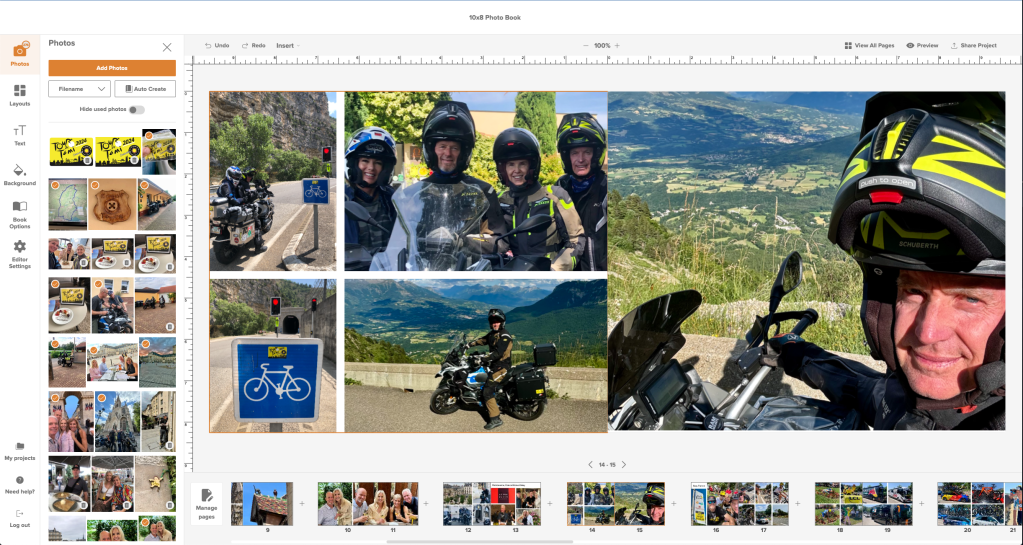Select the Text tool in the sidebar
This screenshot has width=1023, height=545.
(19, 136)
